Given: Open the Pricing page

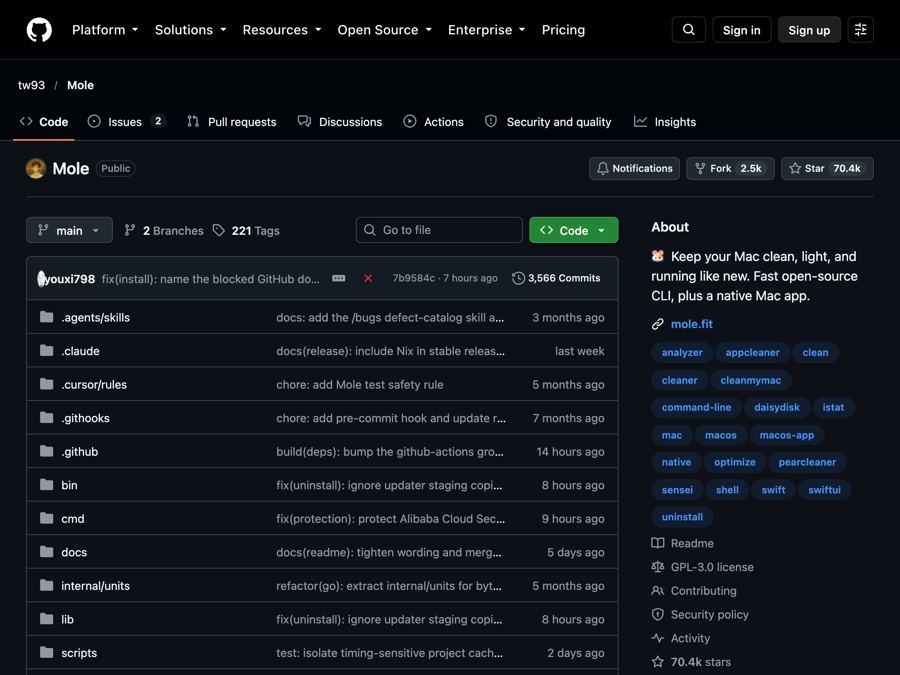Looking at the screenshot, I should (x=563, y=30).
